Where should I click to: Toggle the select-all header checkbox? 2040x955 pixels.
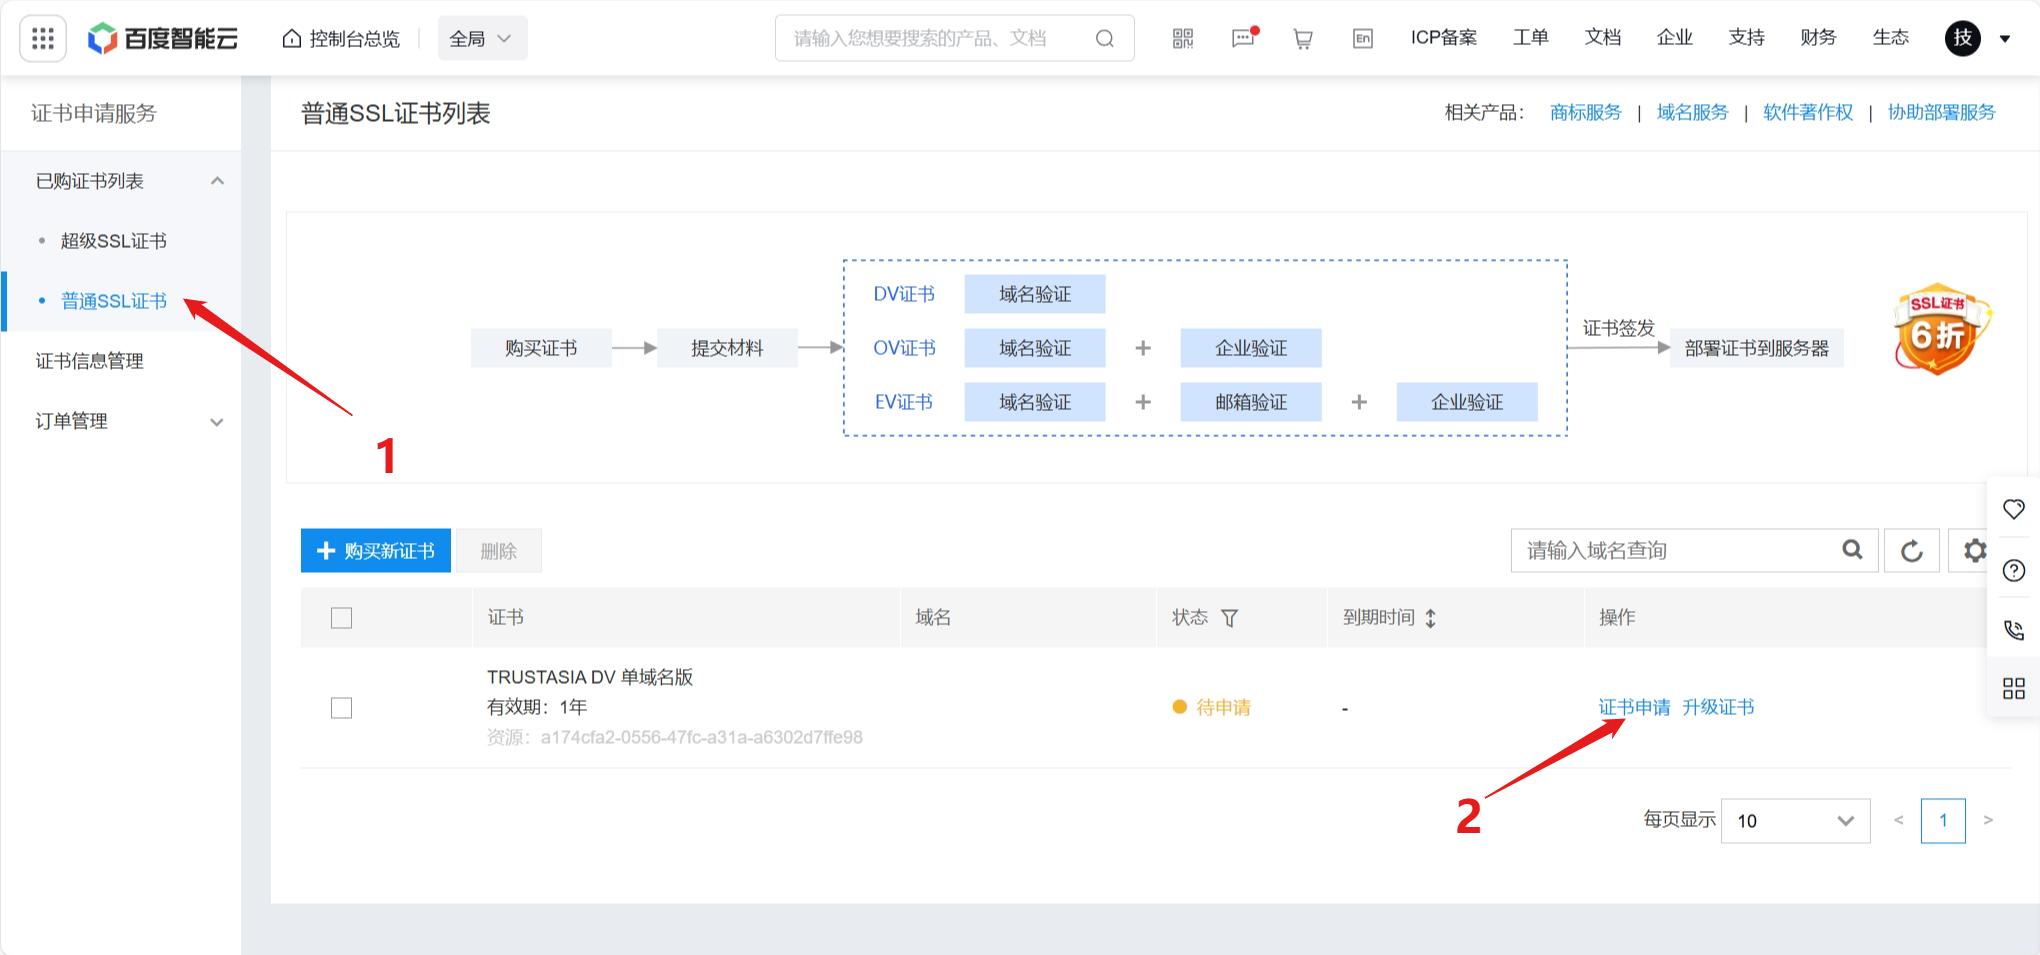coord(341,618)
